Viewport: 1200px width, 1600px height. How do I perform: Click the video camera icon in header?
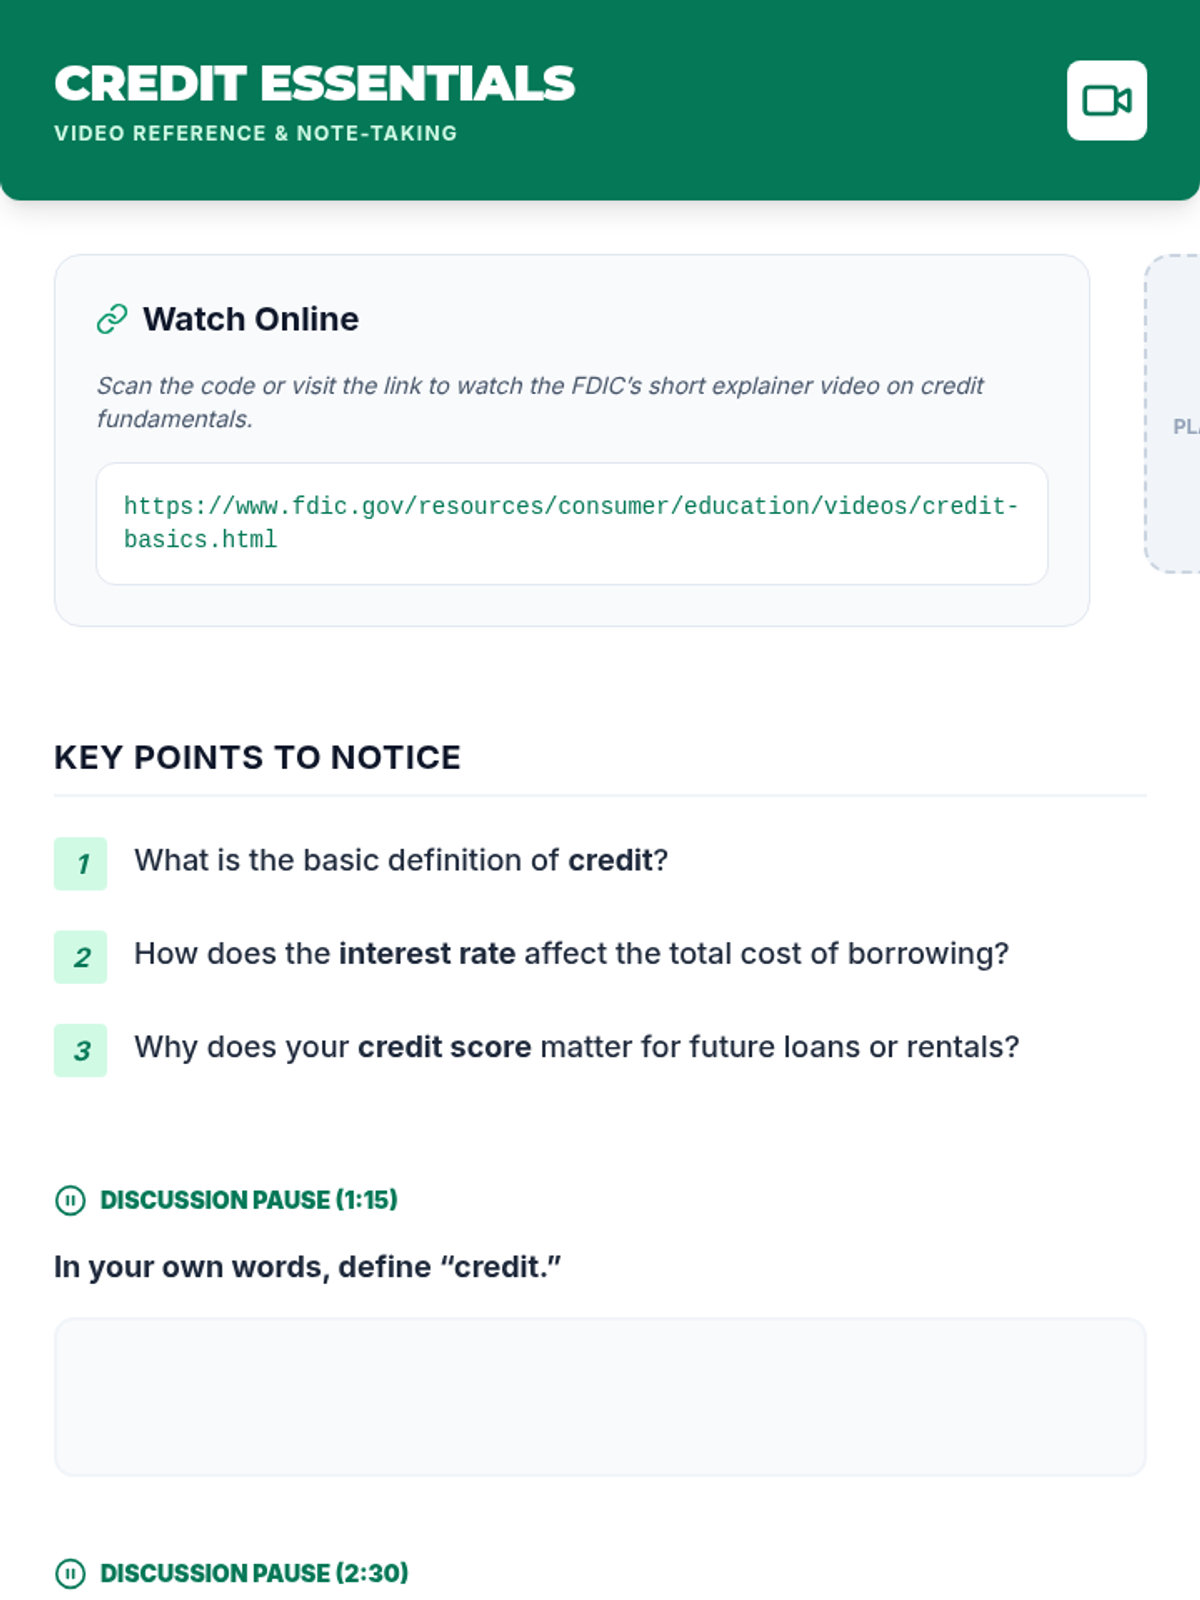coord(1106,101)
